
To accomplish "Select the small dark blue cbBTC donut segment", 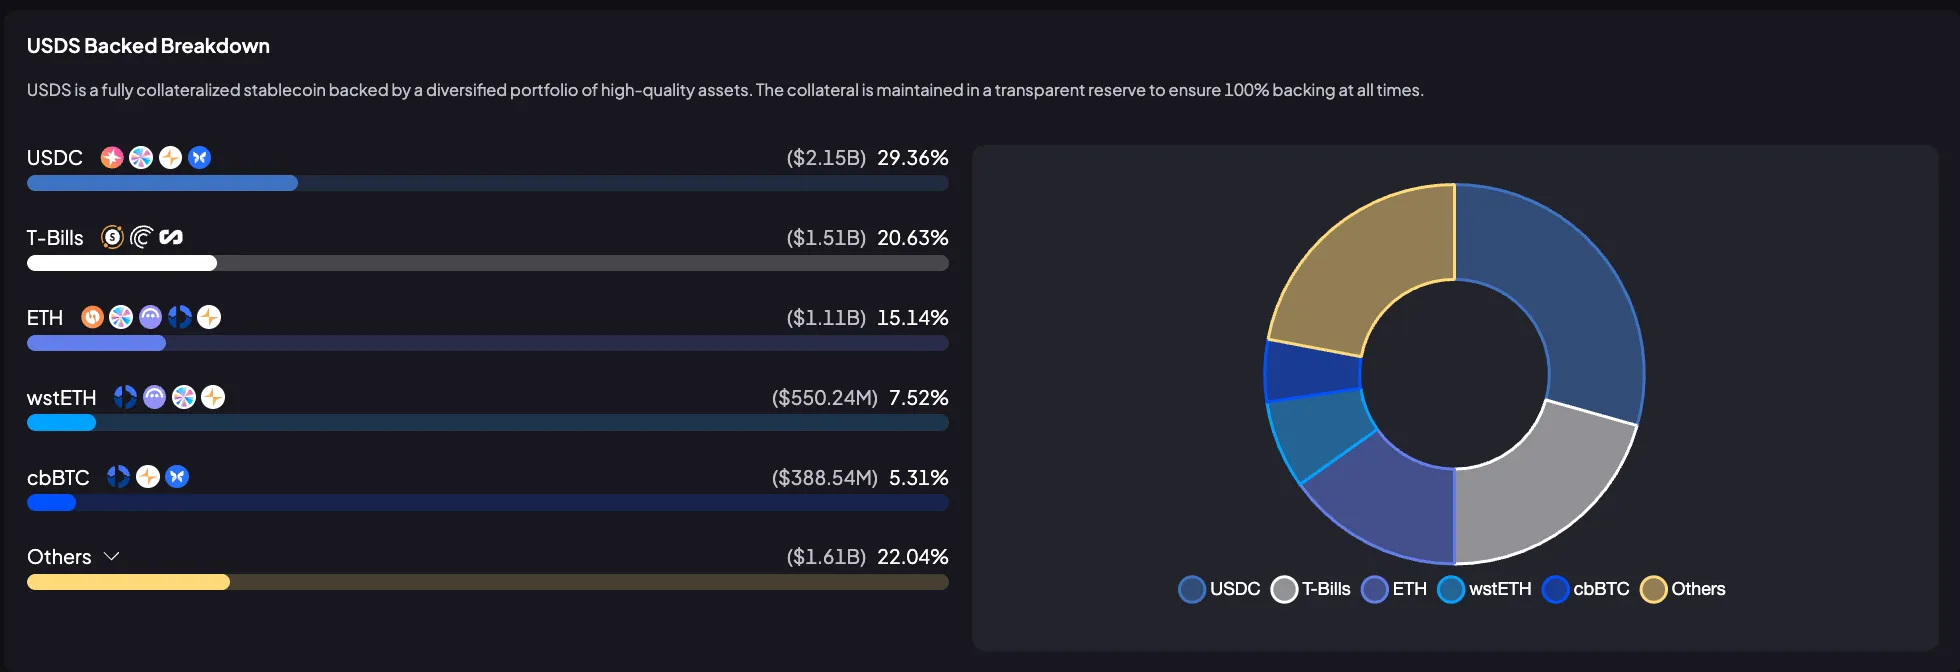I will point(1313,372).
